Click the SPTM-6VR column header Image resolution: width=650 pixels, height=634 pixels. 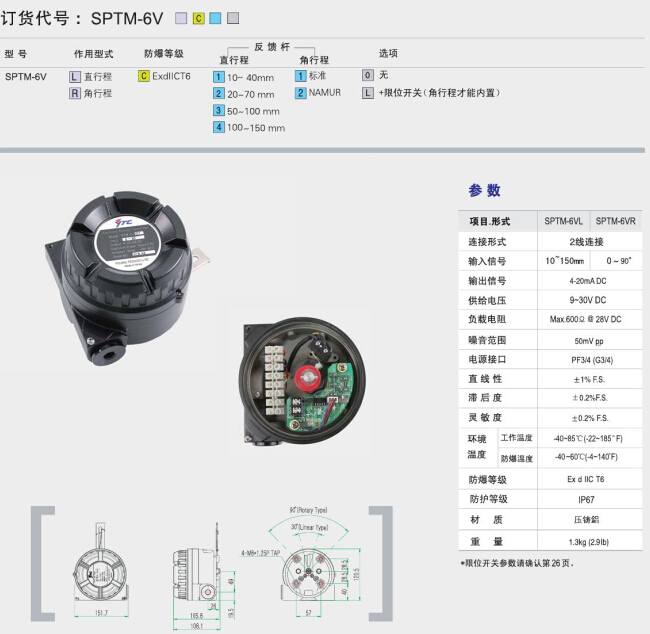616,221
